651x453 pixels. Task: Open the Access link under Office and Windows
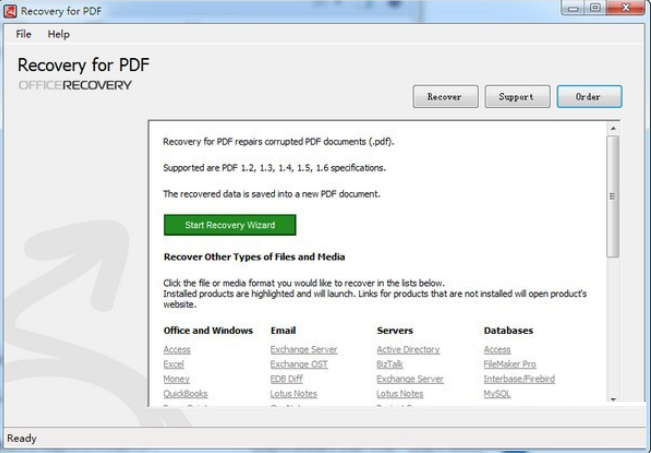click(x=177, y=350)
